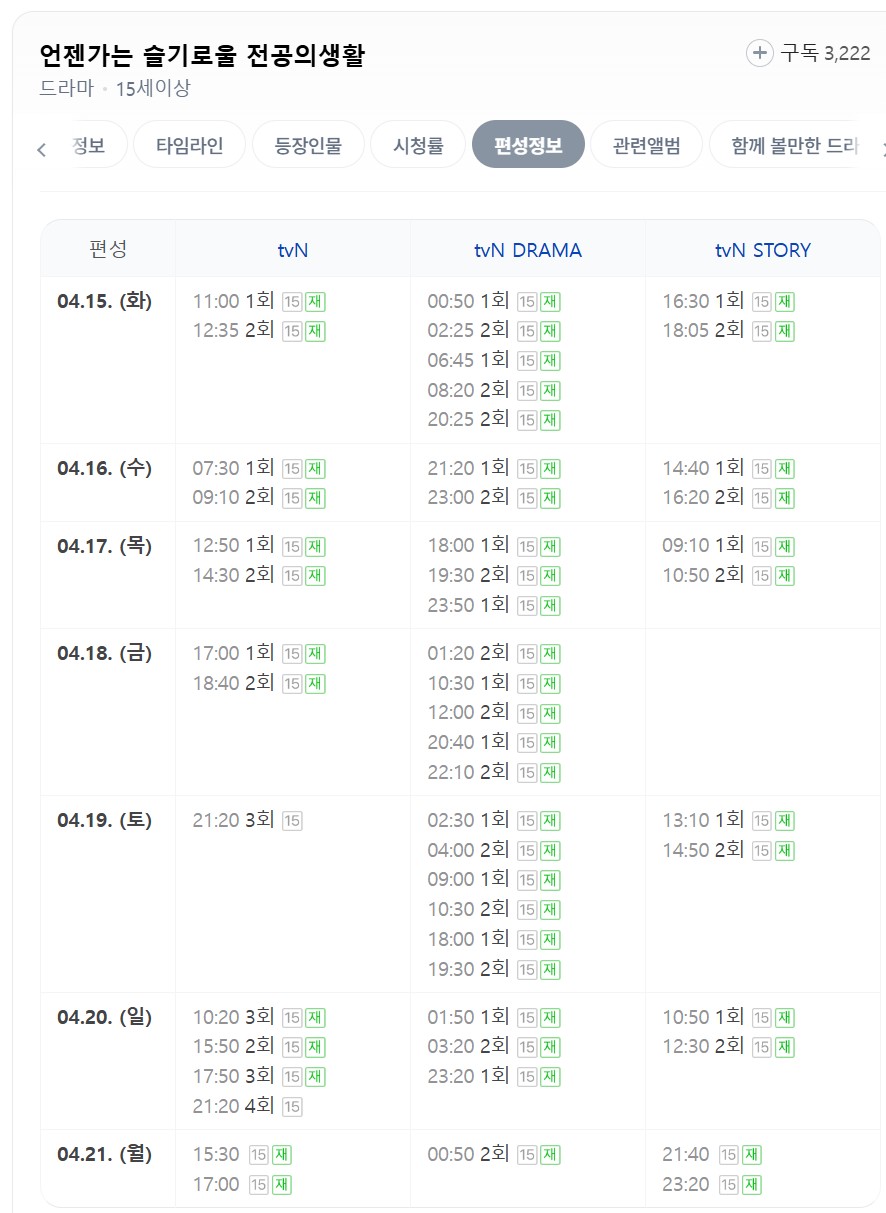This screenshot has height=1213, width=886.
Task: Click tvN STORY 13:10 1회 entry
Action: pos(729,820)
